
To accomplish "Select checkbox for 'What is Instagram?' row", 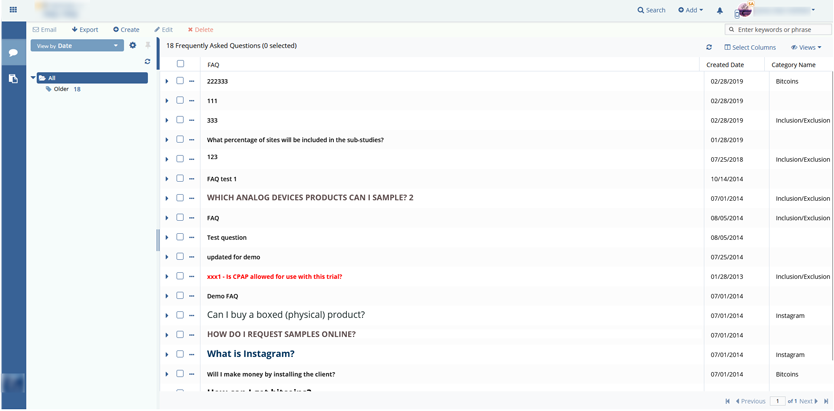I will [x=180, y=354].
